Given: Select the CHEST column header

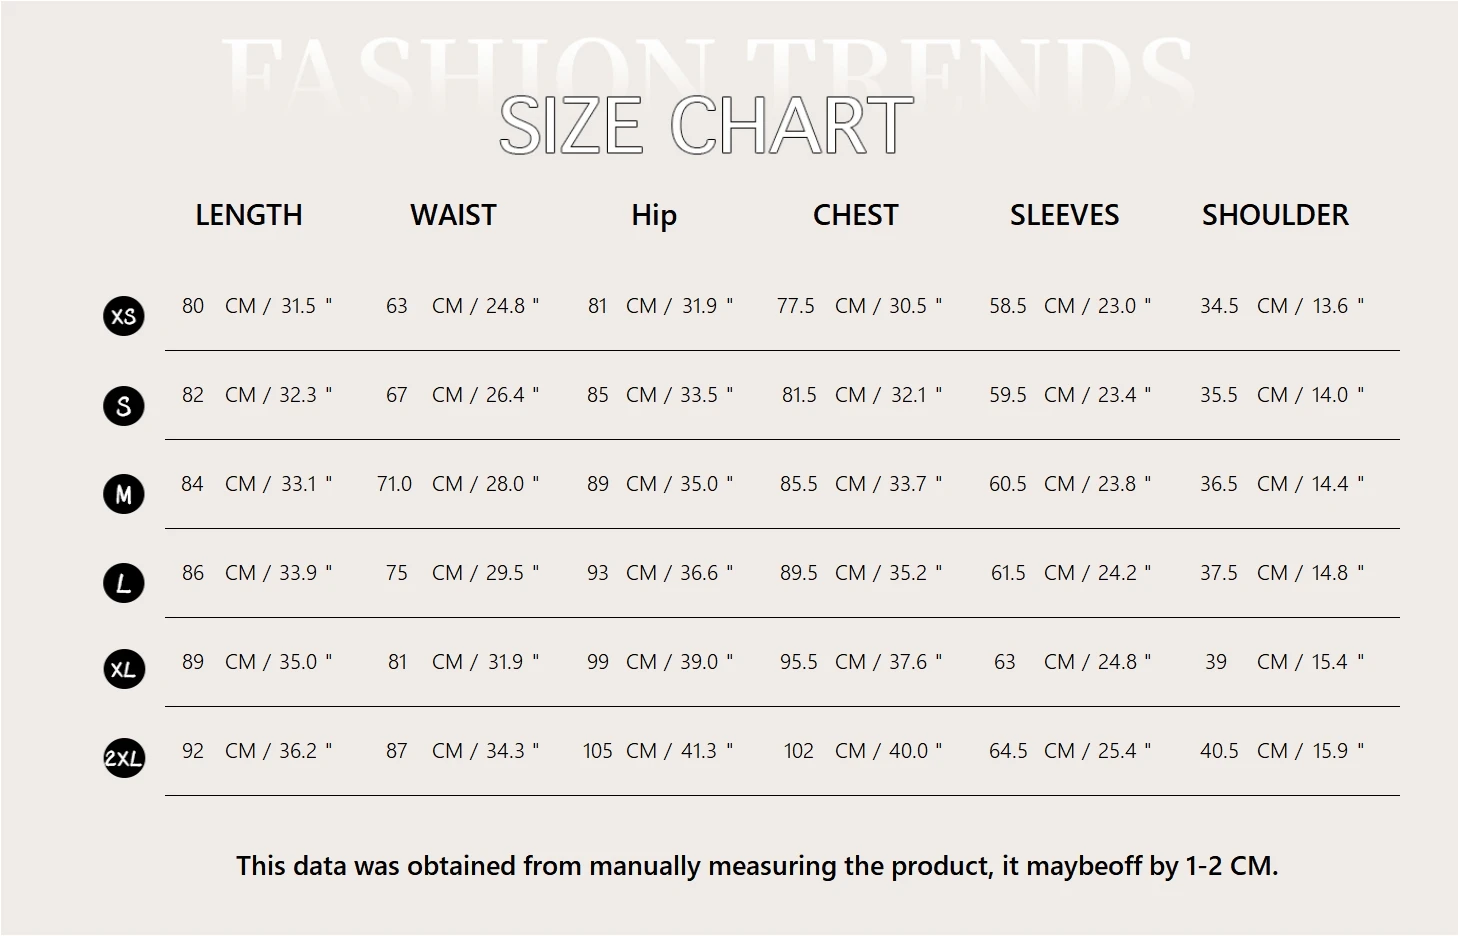Looking at the screenshot, I should click(855, 215).
